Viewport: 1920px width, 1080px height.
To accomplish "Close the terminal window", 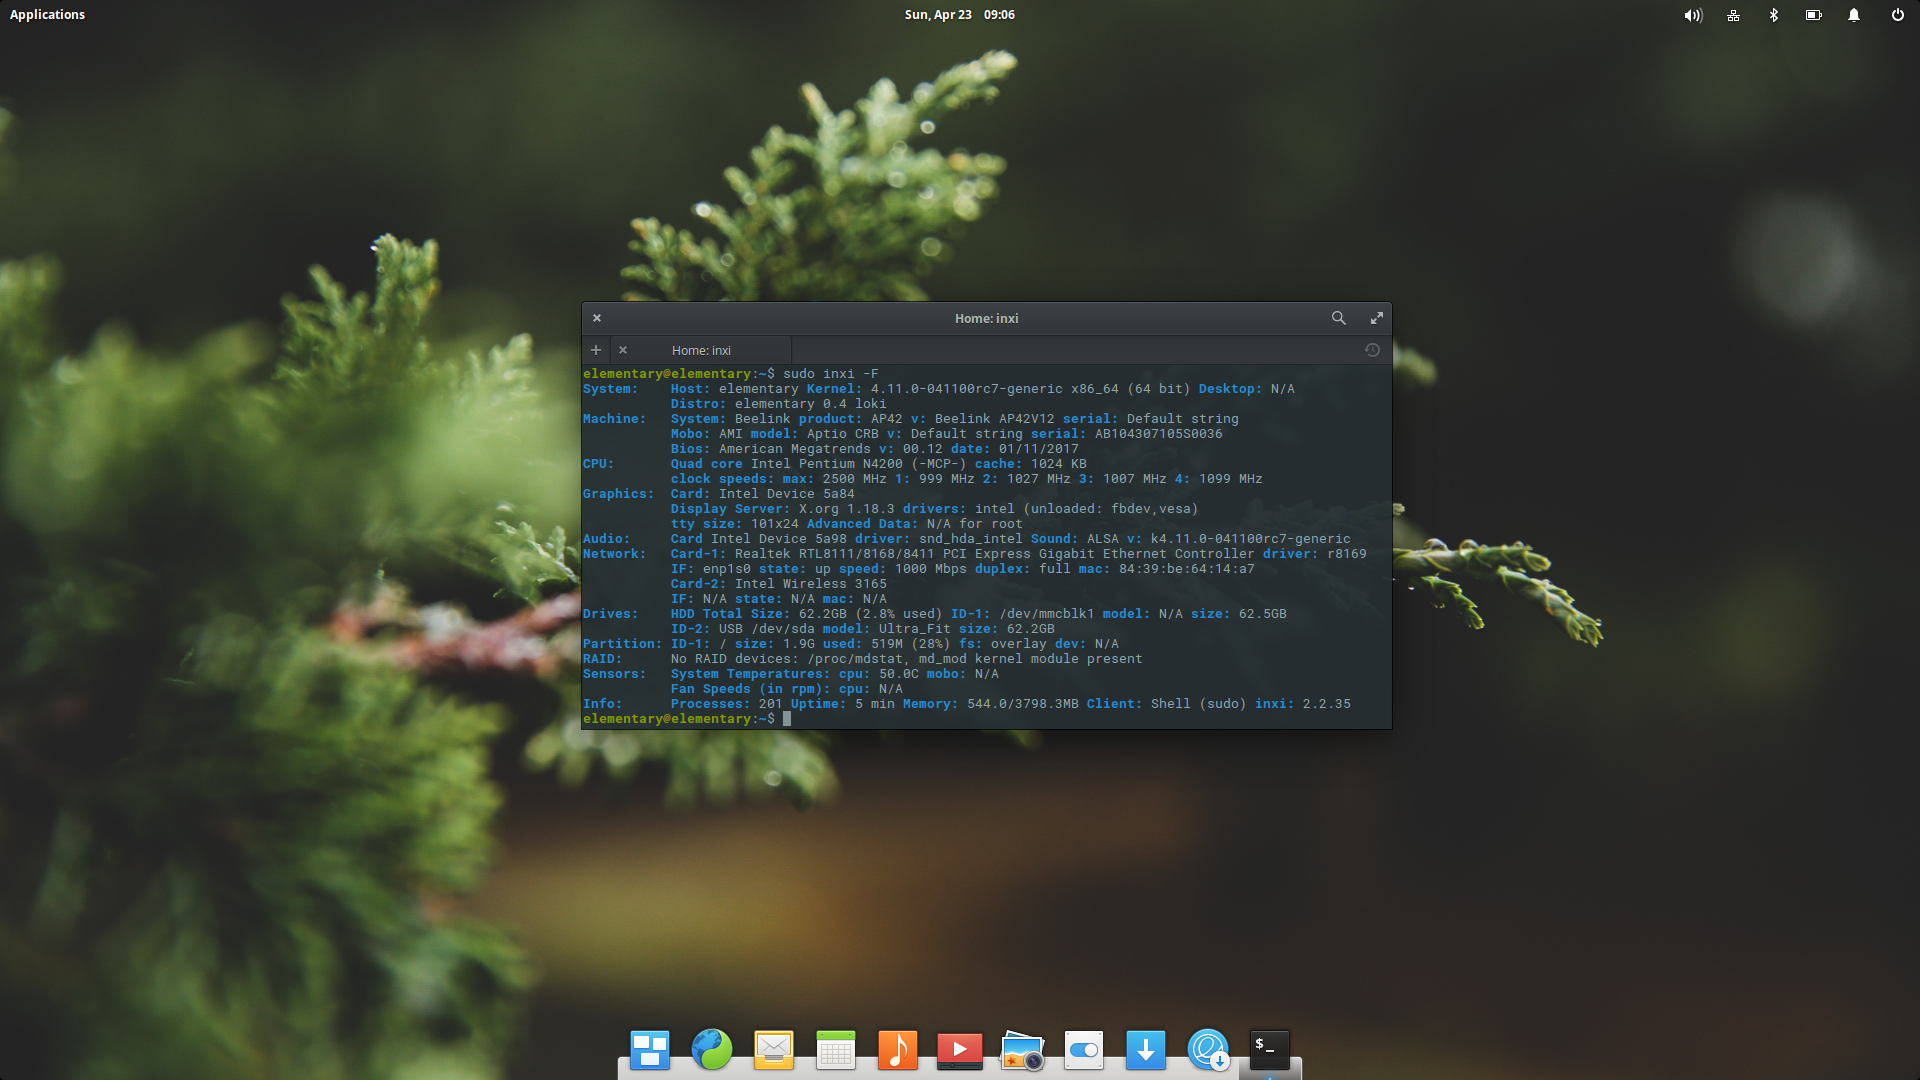I will [x=597, y=318].
